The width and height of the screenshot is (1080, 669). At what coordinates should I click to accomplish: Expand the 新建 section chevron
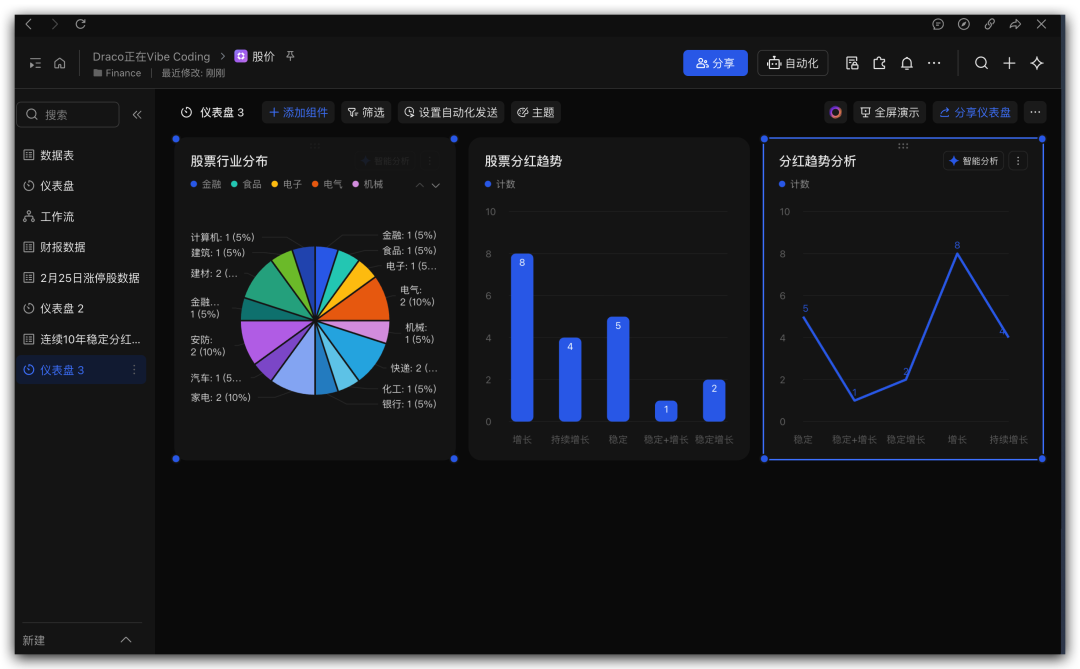[x=126, y=640]
